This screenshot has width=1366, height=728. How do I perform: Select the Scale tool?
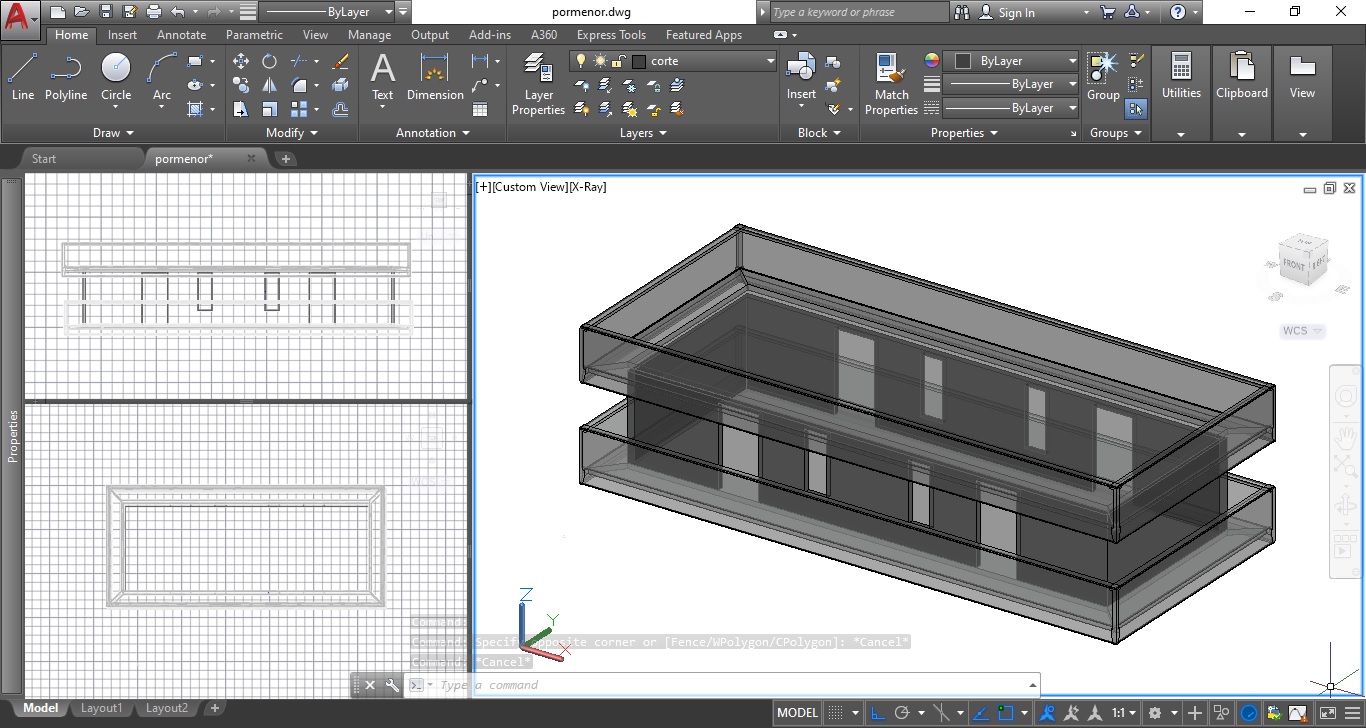point(270,109)
